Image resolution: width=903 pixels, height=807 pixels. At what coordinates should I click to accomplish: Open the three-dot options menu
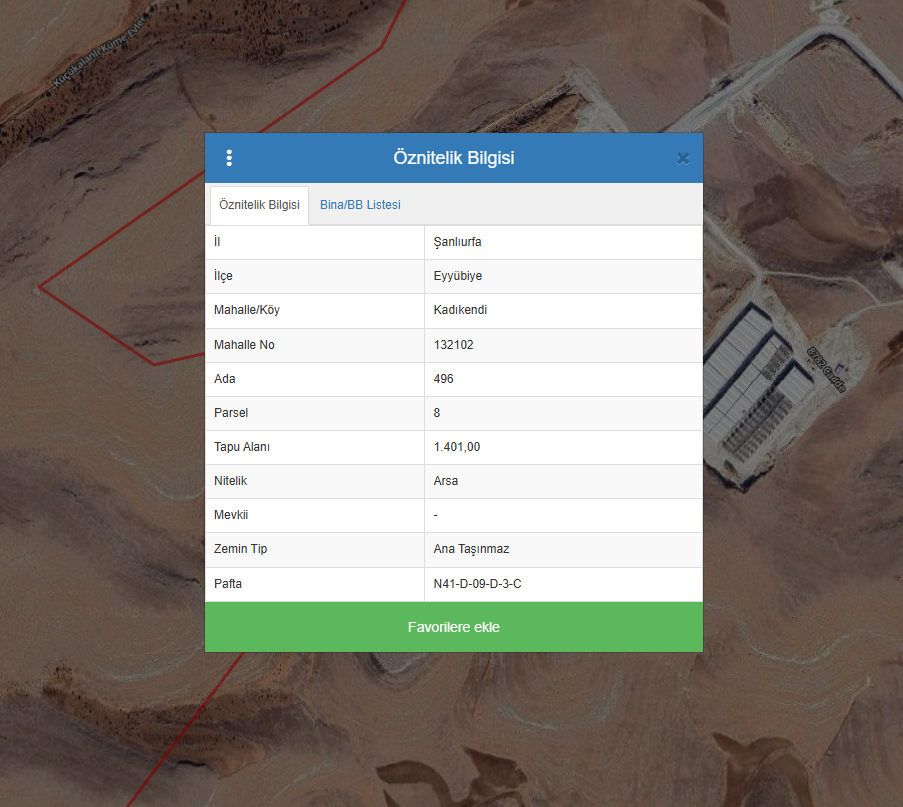(x=229, y=158)
